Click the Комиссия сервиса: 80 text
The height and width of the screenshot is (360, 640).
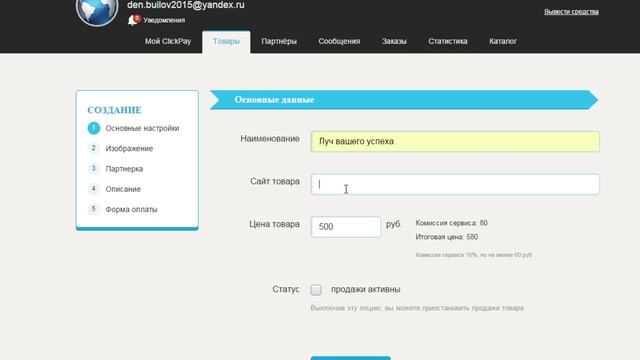click(x=451, y=223)
